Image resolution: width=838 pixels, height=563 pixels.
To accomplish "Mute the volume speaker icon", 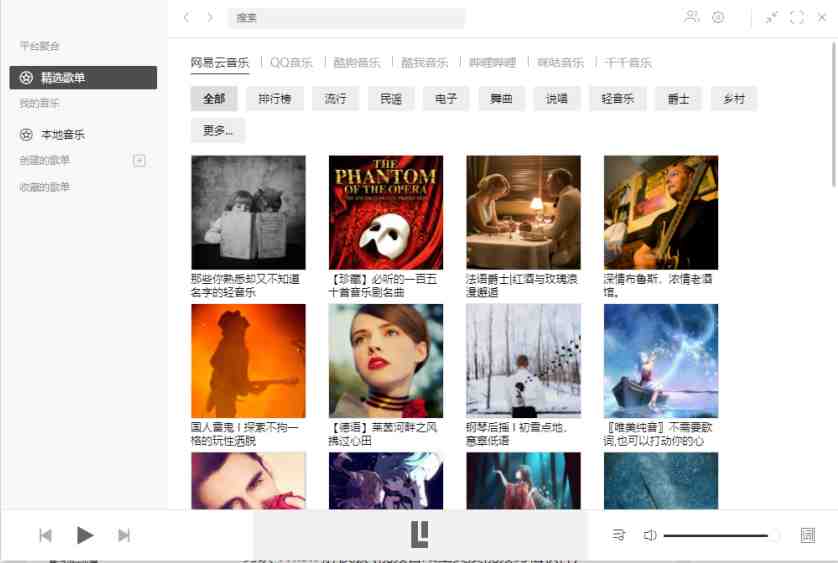I will pos(649,535).
